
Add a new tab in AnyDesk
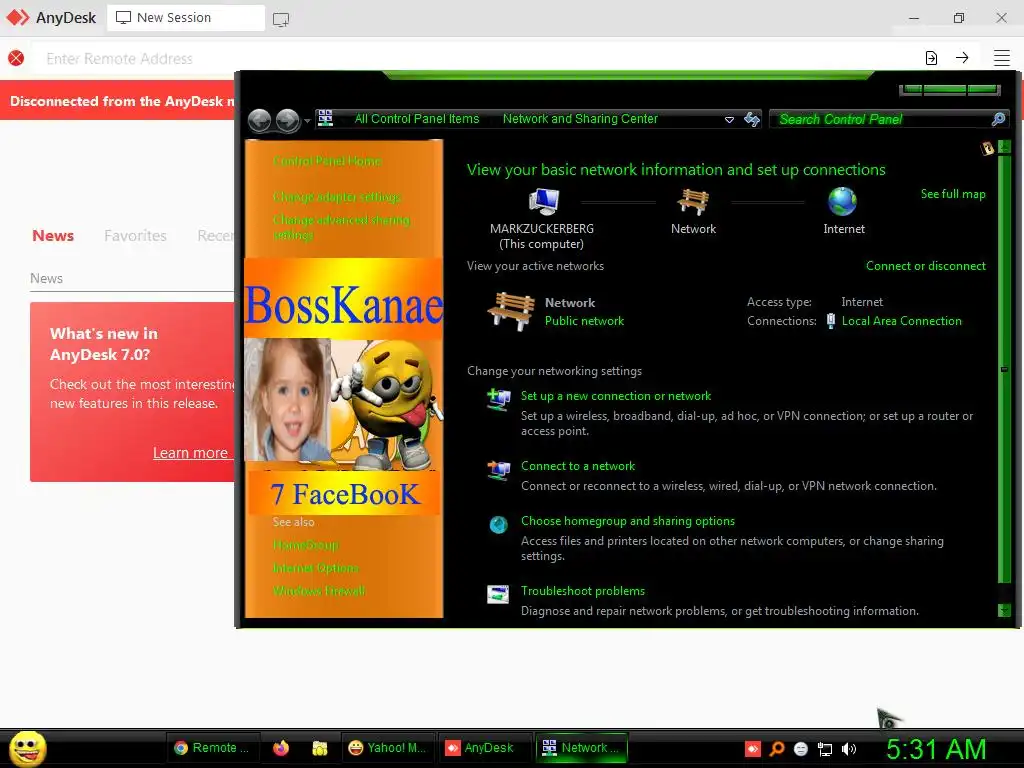coord(281,20)
